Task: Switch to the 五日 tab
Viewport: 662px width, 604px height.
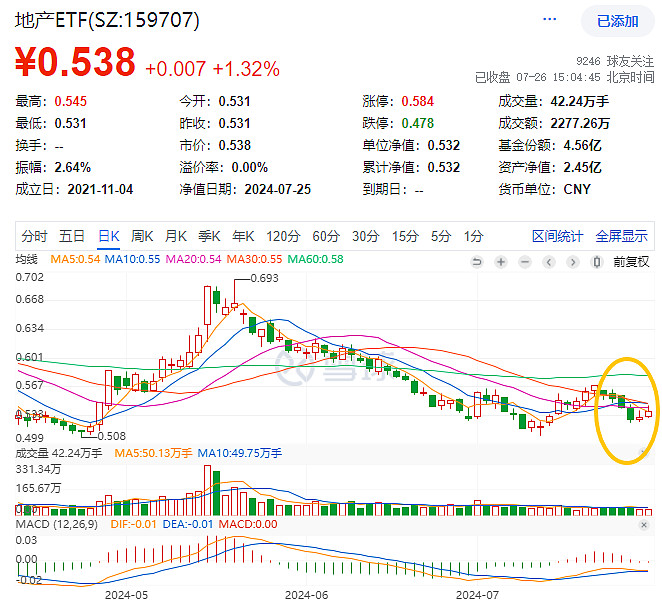Action: [71, 236]
